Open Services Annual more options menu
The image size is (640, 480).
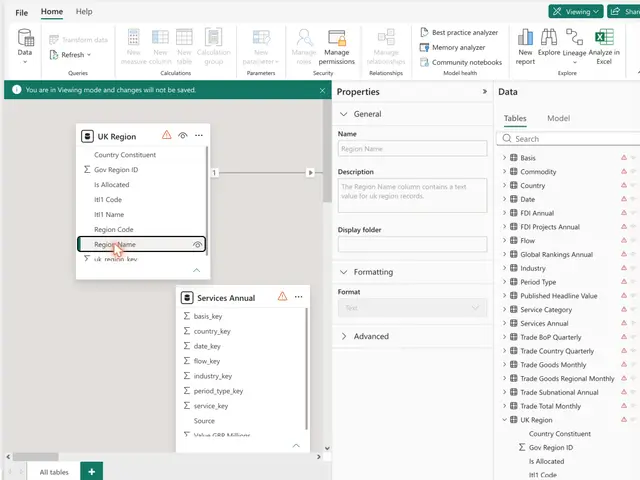point(299,297)
